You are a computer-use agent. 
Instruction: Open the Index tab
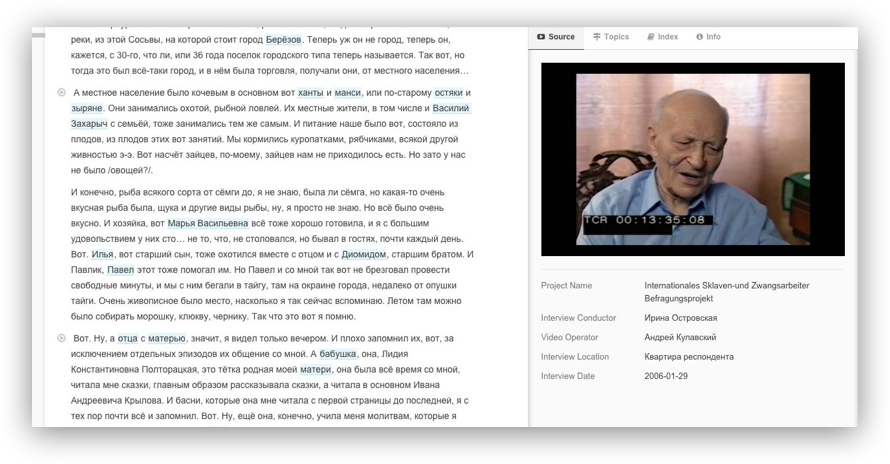coord(662,37)
